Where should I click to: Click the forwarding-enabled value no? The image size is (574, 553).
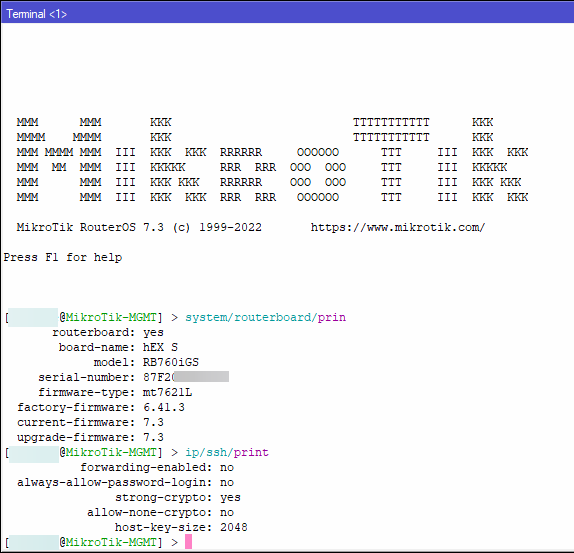coord(227,468)
